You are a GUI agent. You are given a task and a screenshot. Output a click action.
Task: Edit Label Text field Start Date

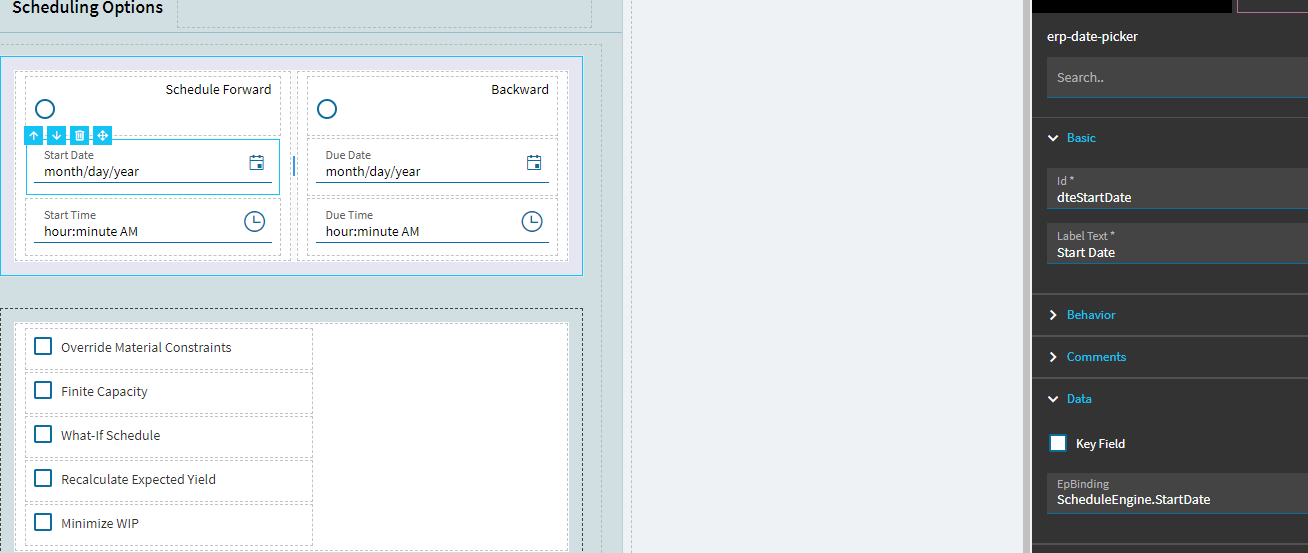(1177, 244)
